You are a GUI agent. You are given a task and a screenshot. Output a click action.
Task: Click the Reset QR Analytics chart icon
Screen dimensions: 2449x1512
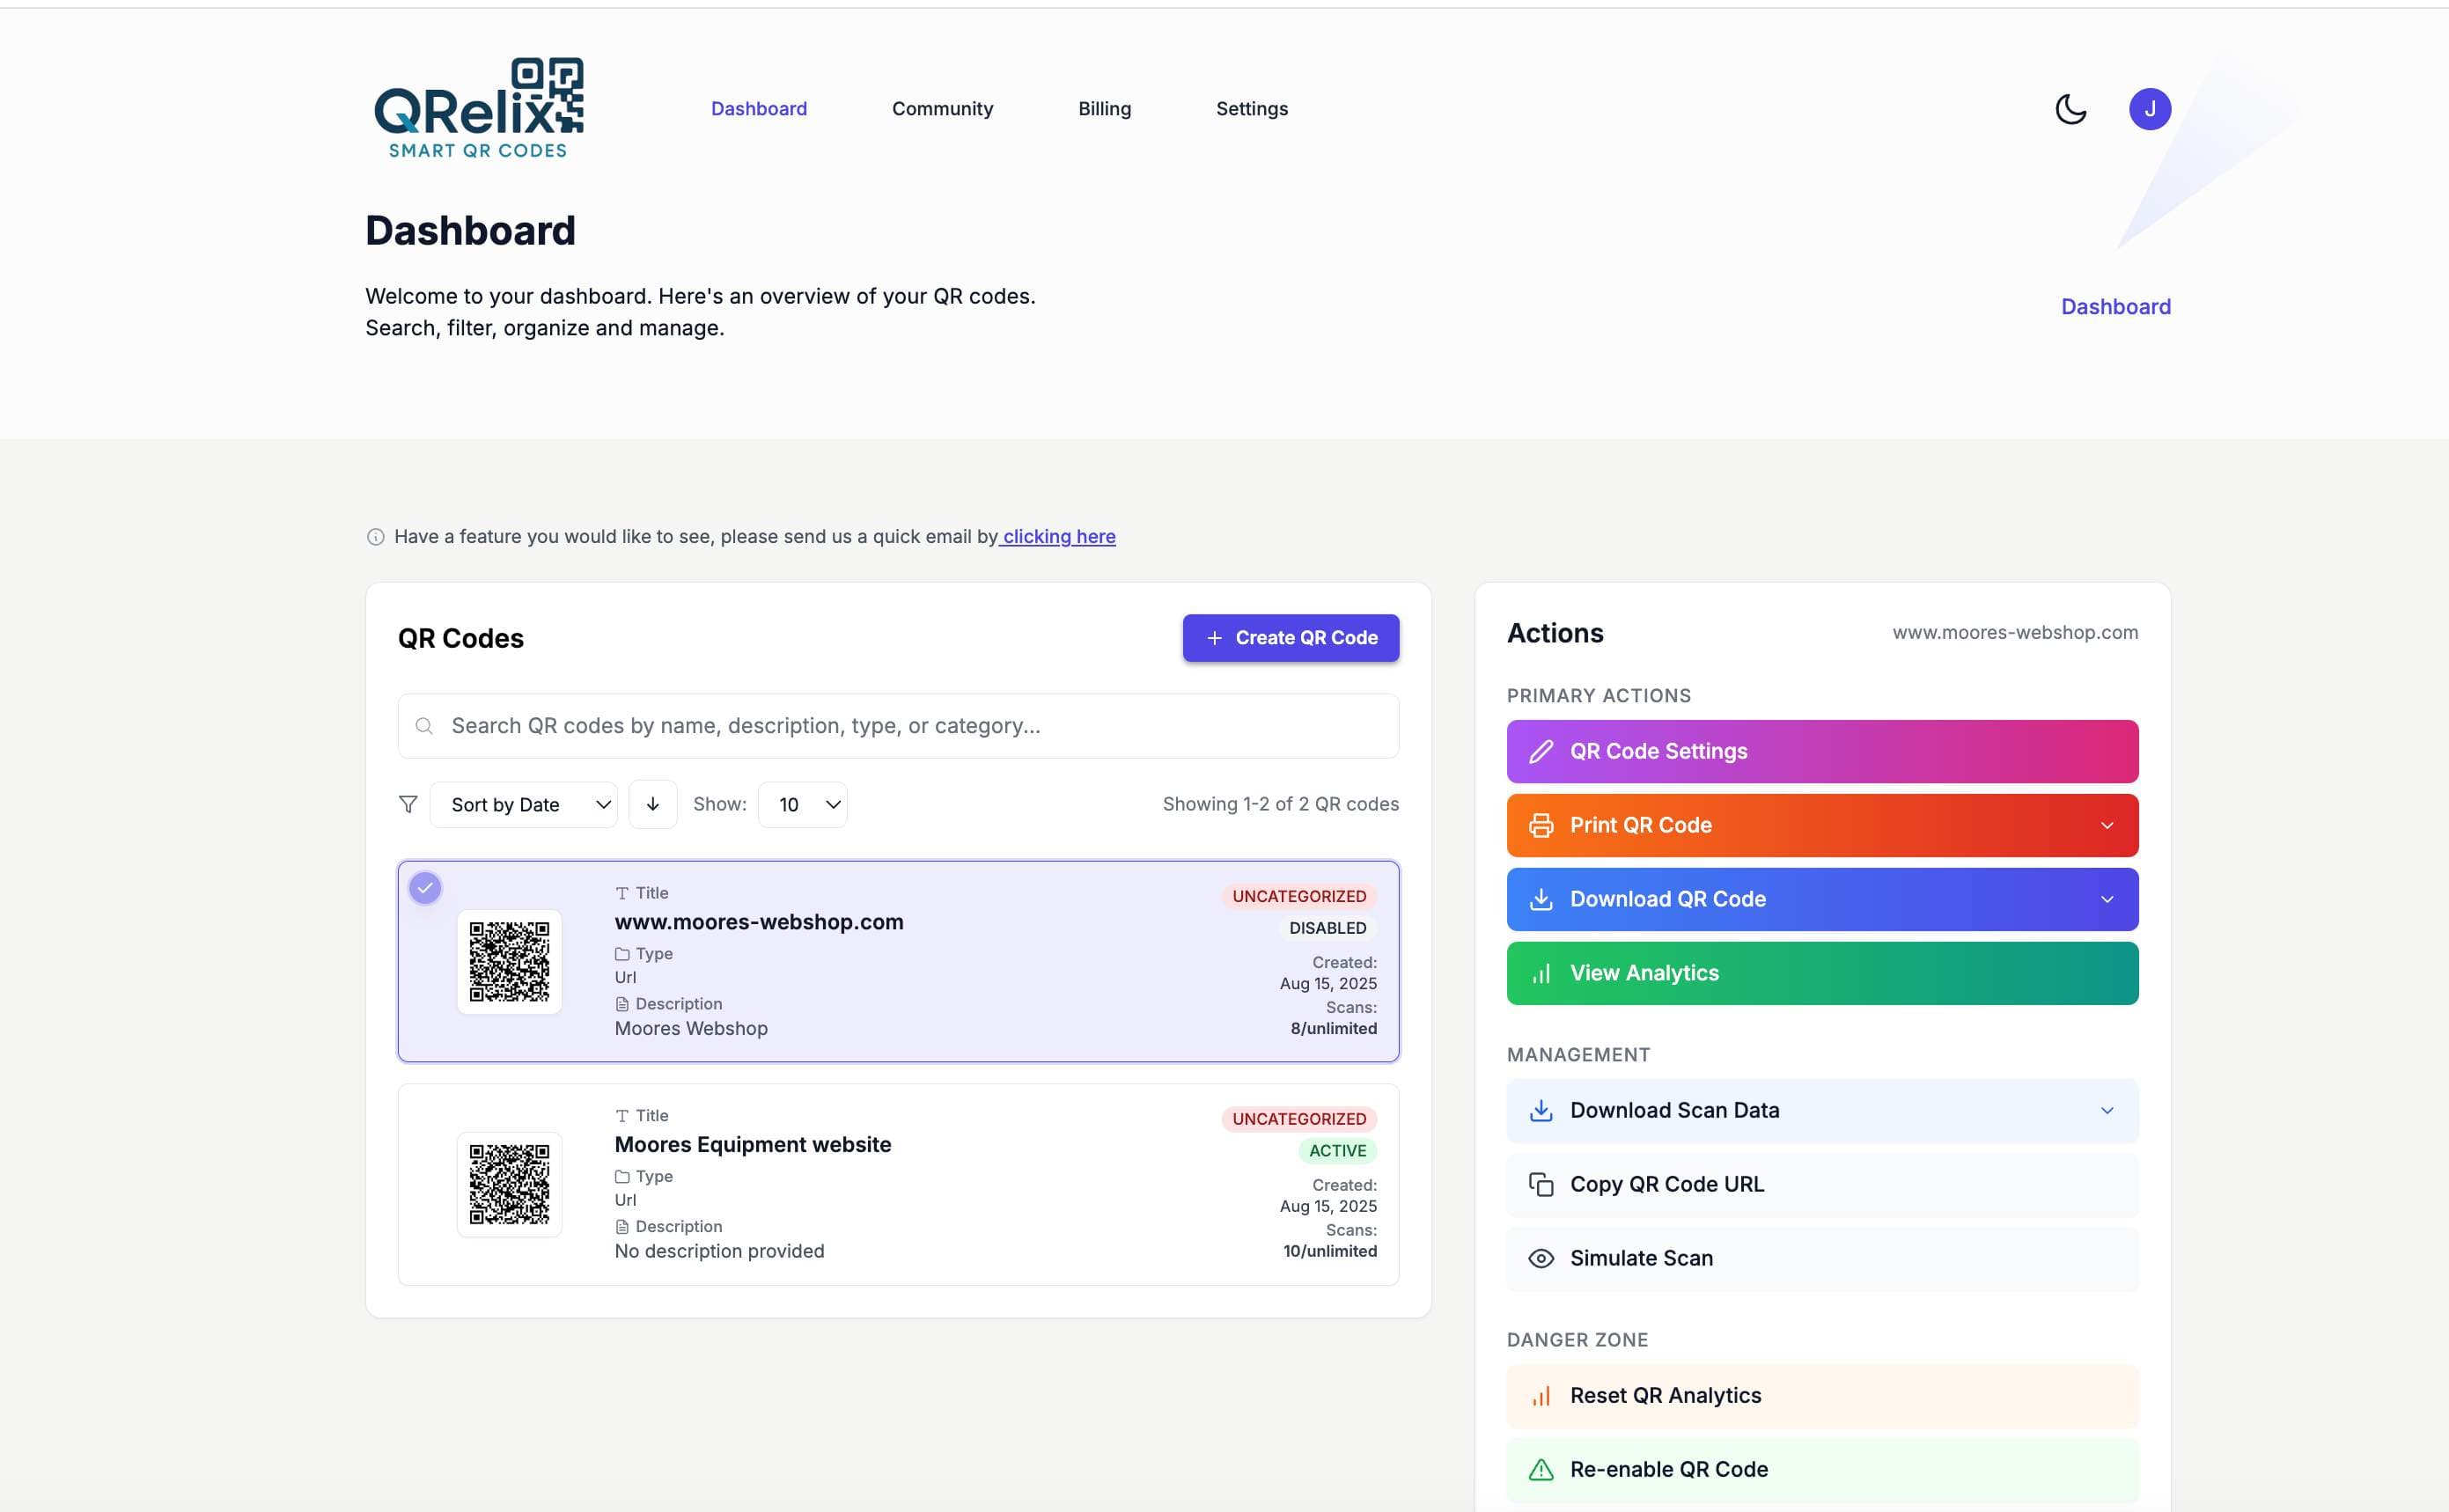pos(1540,1395)
